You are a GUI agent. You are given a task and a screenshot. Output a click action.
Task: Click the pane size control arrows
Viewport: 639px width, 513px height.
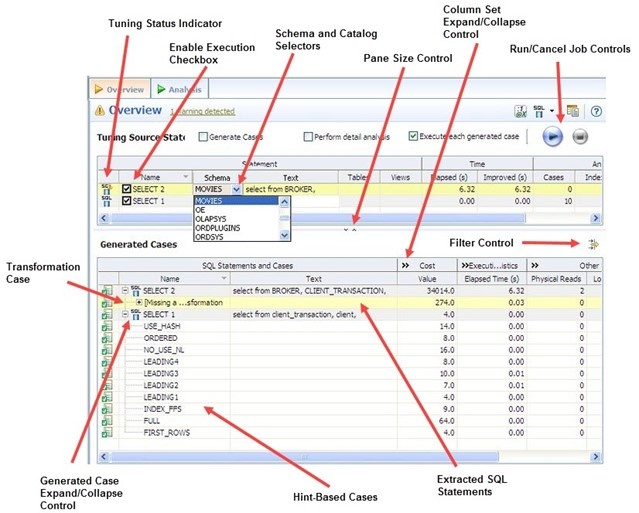350,230
